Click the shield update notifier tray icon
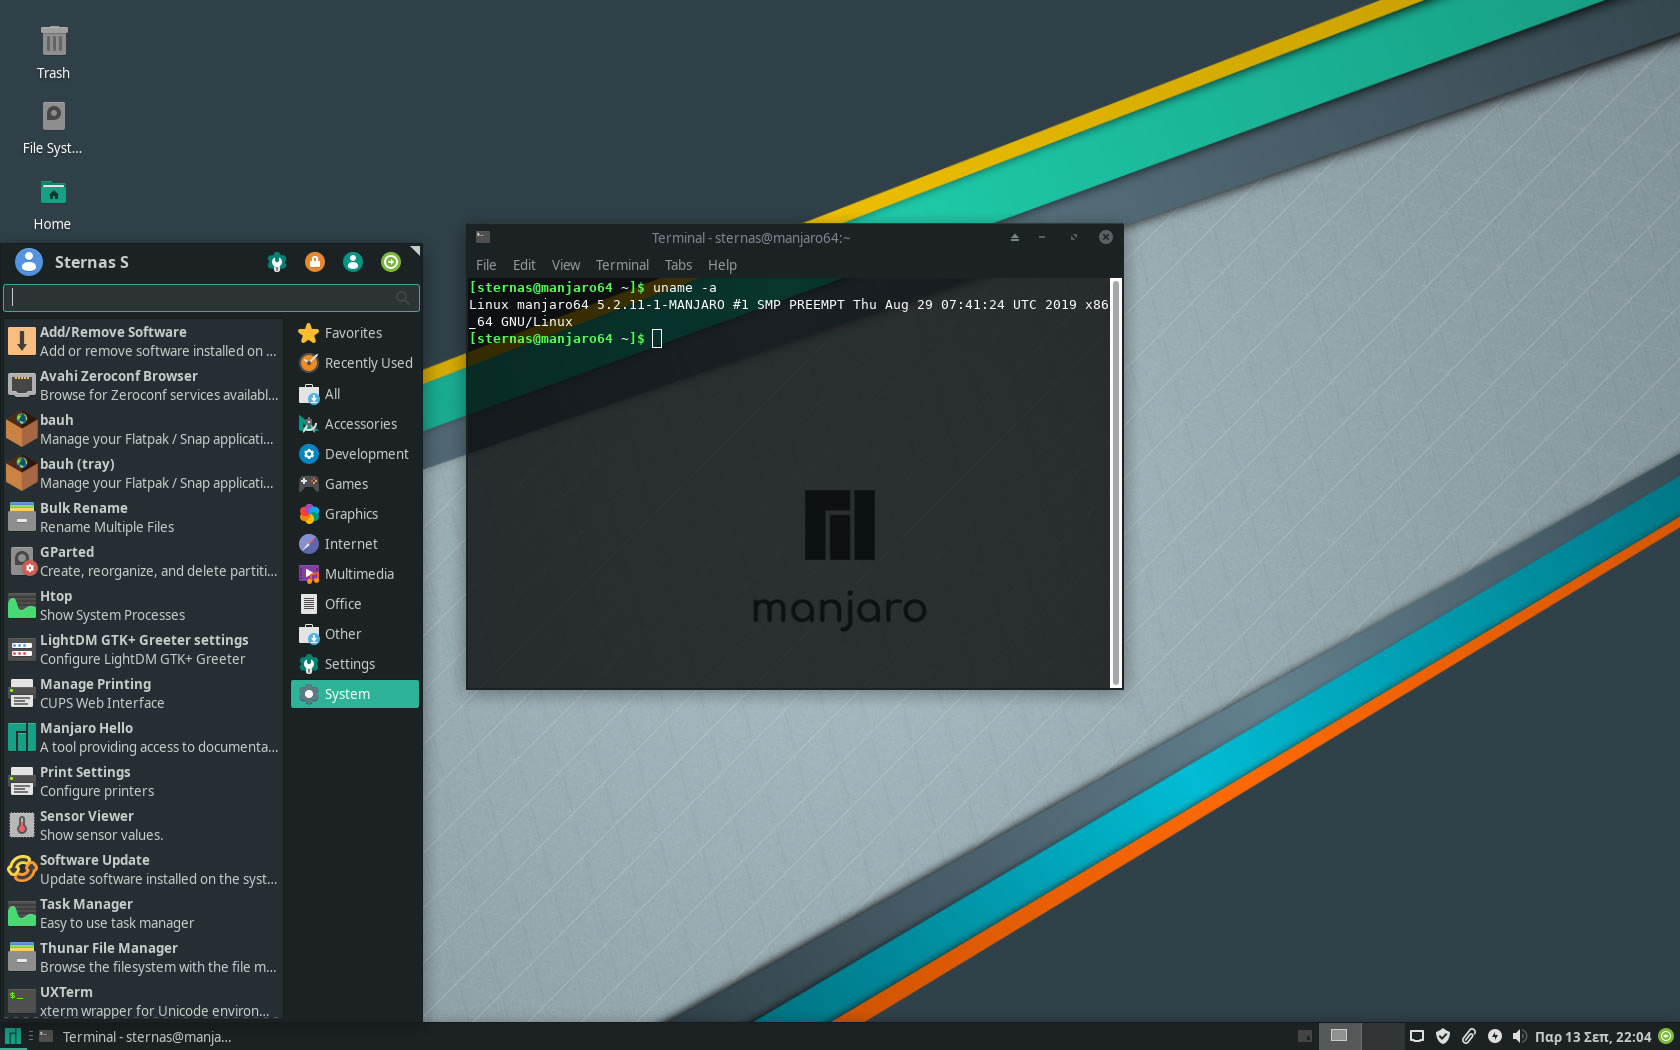The width and height of the screenshot is (1680, 1050). [x=1443, y=1036]
